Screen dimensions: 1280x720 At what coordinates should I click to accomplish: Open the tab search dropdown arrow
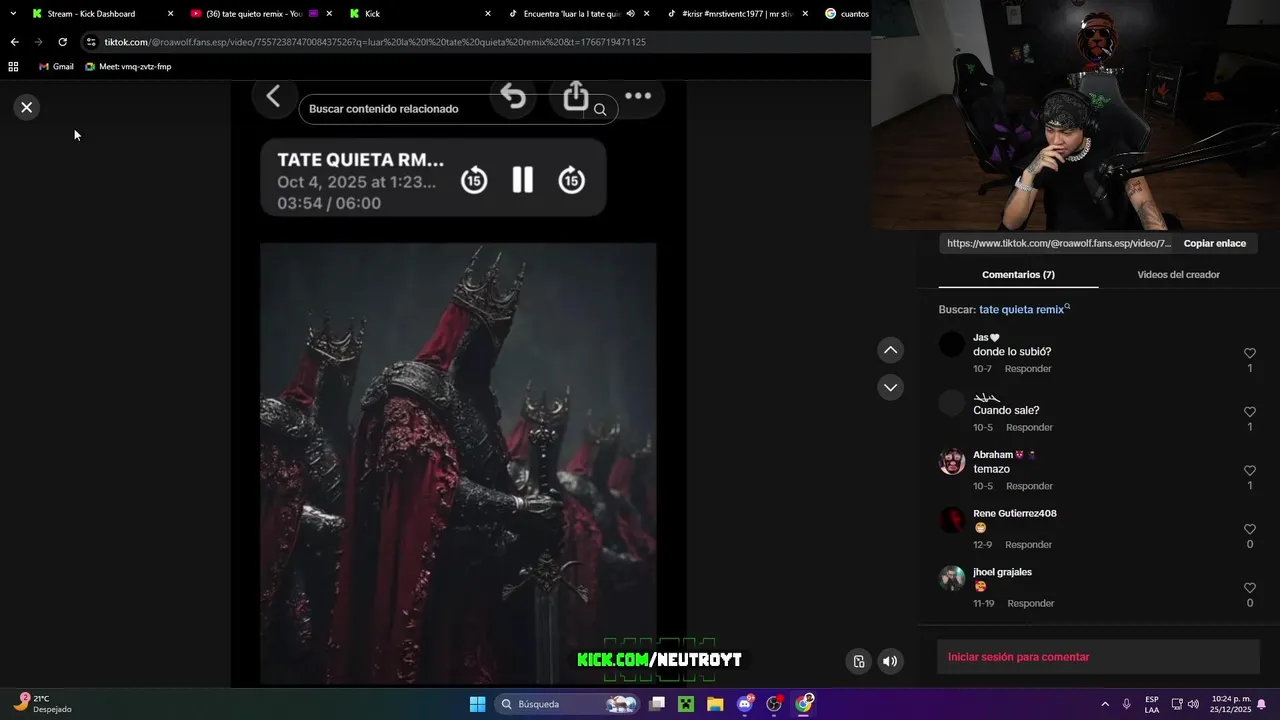coord(13,14)
